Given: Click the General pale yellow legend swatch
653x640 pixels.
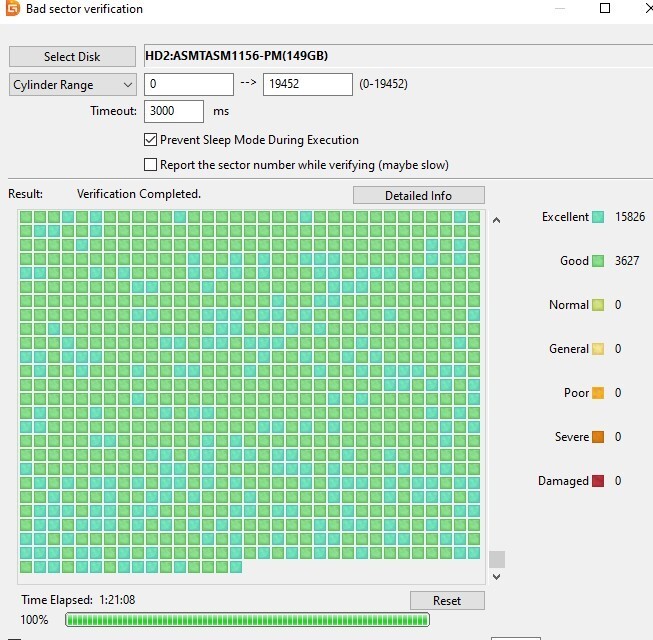Looking at the screenshot, I should (x=598, y=349).
